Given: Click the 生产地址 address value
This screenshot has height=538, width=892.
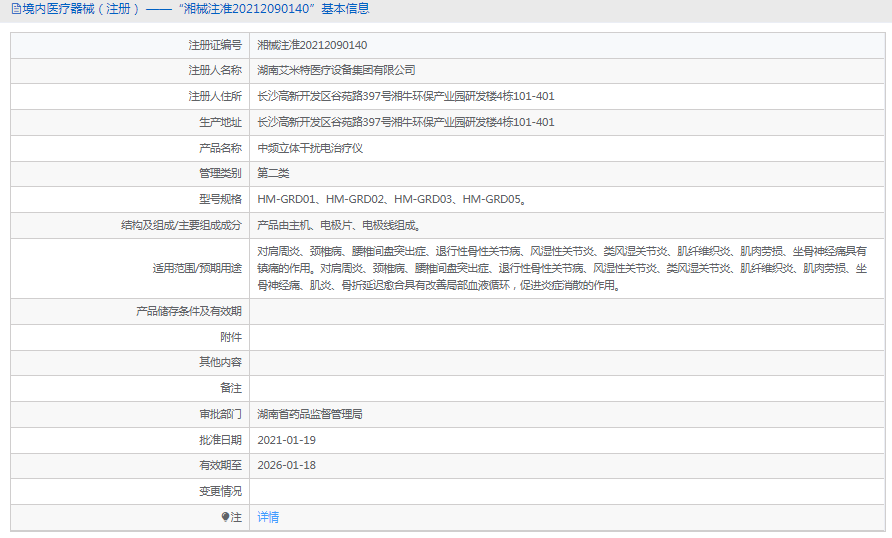Looking at the screenshot, I should pyautogui.click(x=406, y=122).
